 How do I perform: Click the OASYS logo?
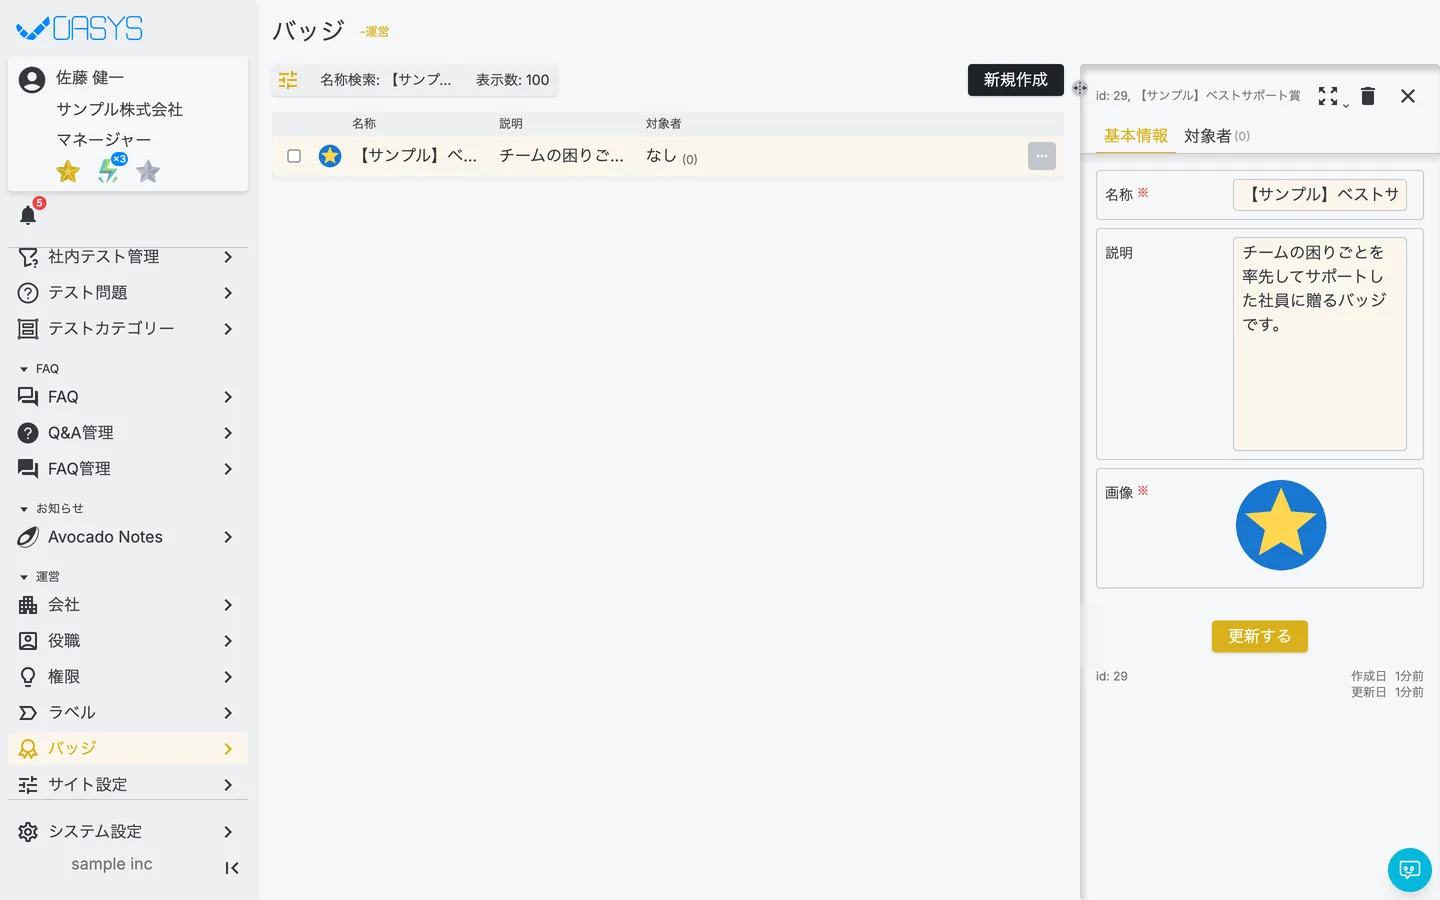80,28
